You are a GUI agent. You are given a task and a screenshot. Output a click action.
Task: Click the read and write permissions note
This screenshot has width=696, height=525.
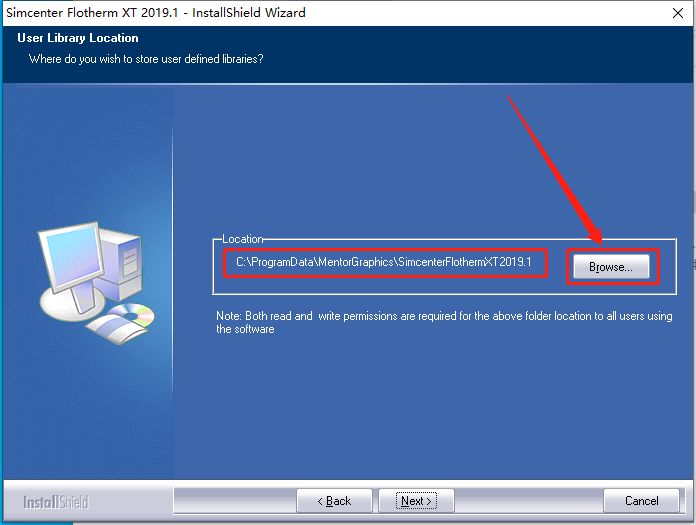click(x=444, y=322)
